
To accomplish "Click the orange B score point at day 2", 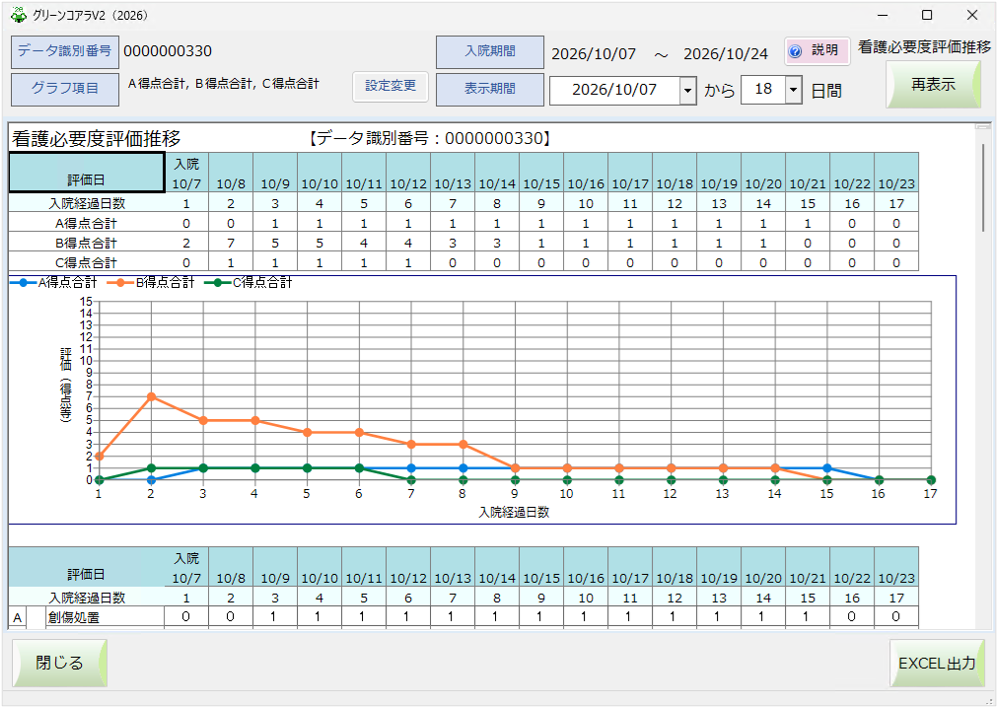I will pos(151,397).
